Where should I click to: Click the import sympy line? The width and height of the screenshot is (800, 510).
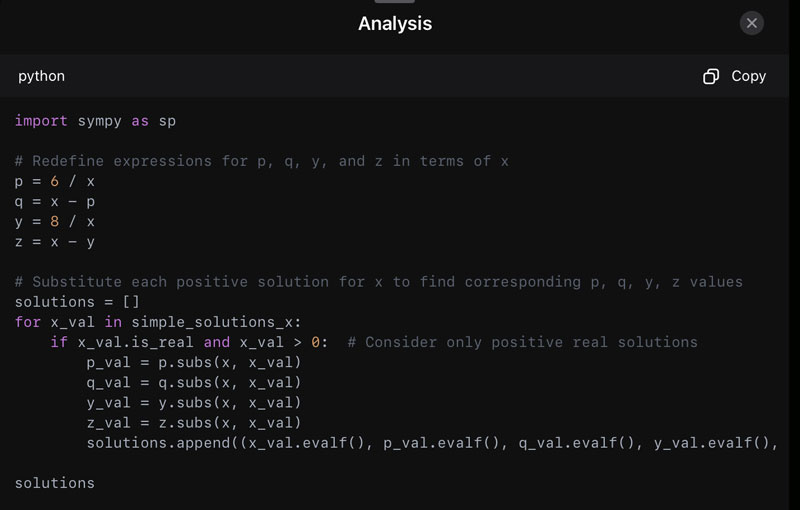pyautogui.click(x=95, y=121)
